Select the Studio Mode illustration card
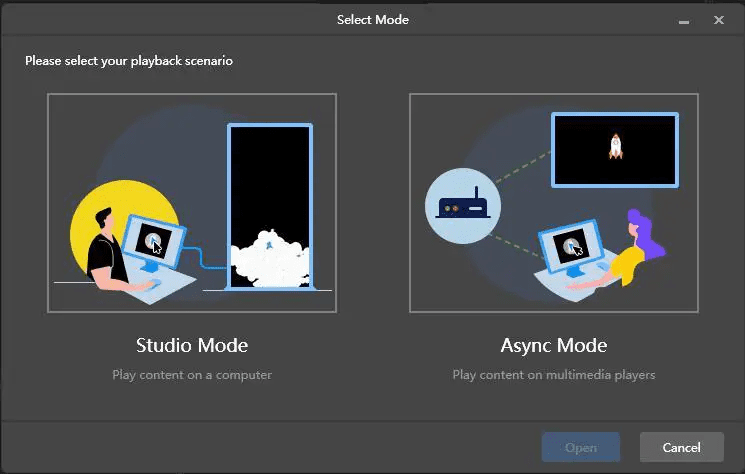745x474 pixels. coord(192,203)
